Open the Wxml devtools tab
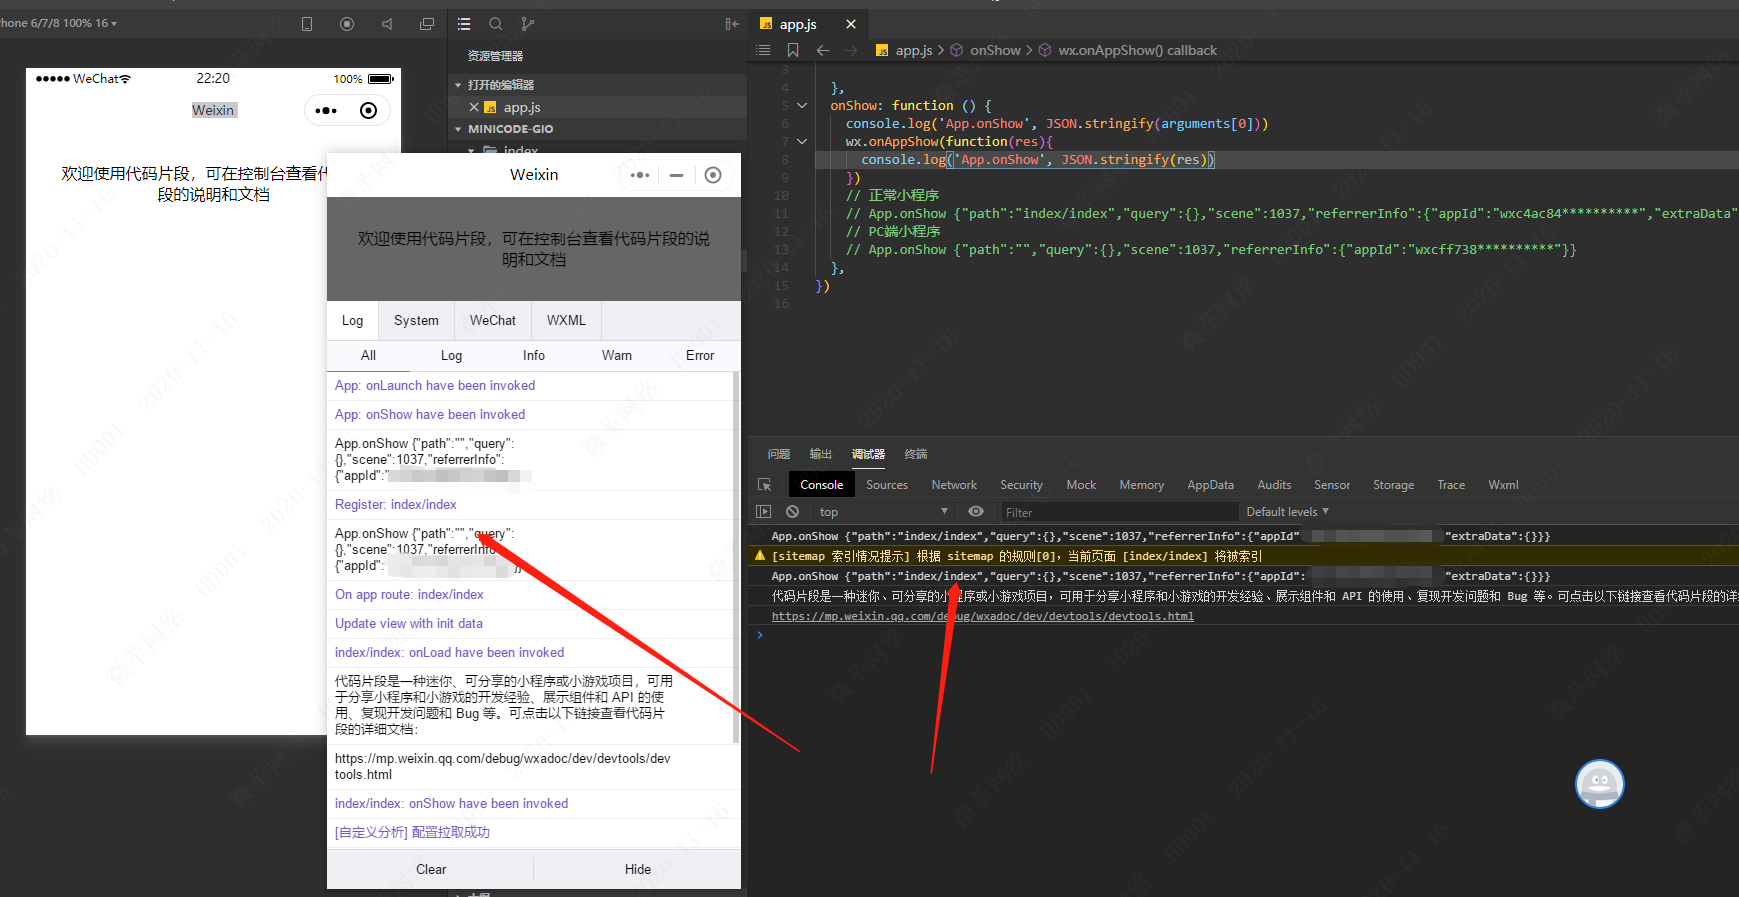The width and height of the screenshot is (1739, 897). pyautogui.click(x=1503, y=485)
